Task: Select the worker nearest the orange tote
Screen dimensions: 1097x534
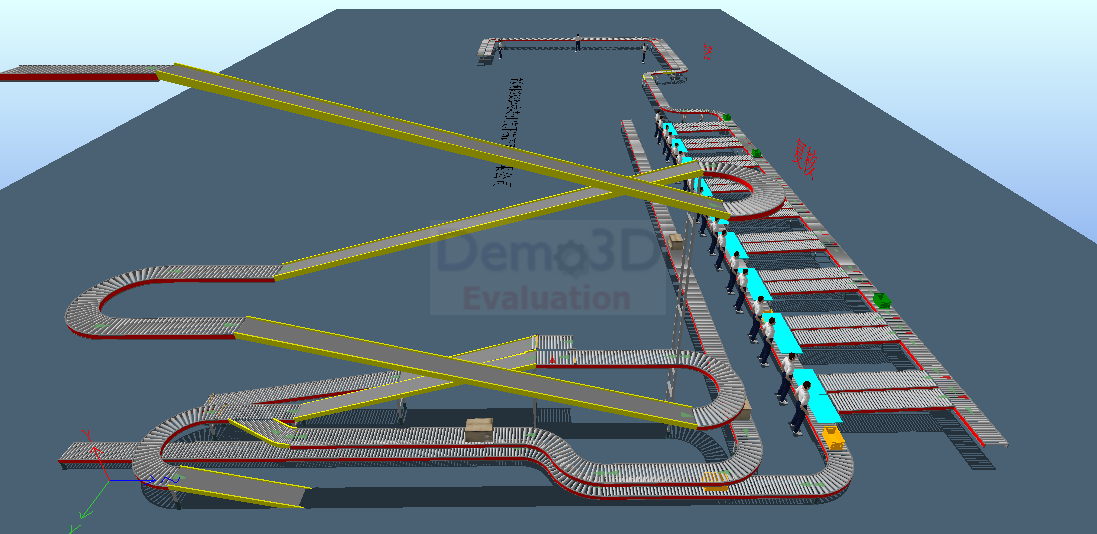Action: tap(800, 408)
